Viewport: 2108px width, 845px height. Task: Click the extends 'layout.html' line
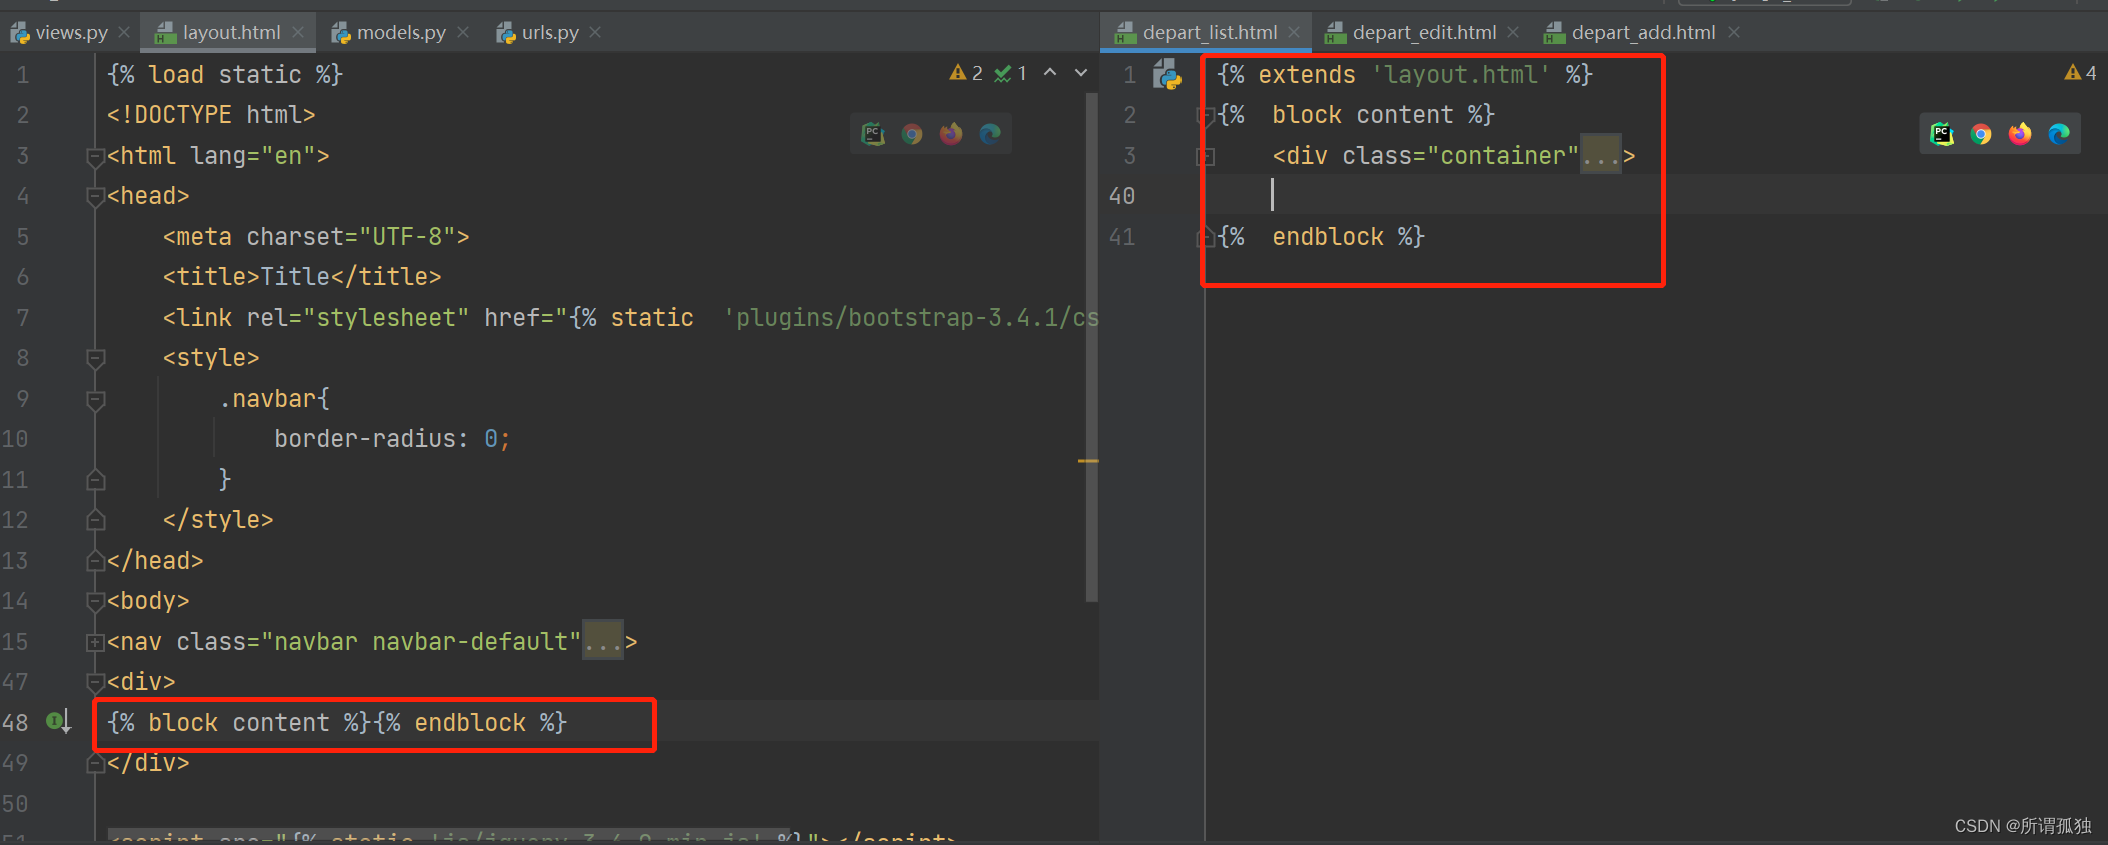pos(1405,75)
